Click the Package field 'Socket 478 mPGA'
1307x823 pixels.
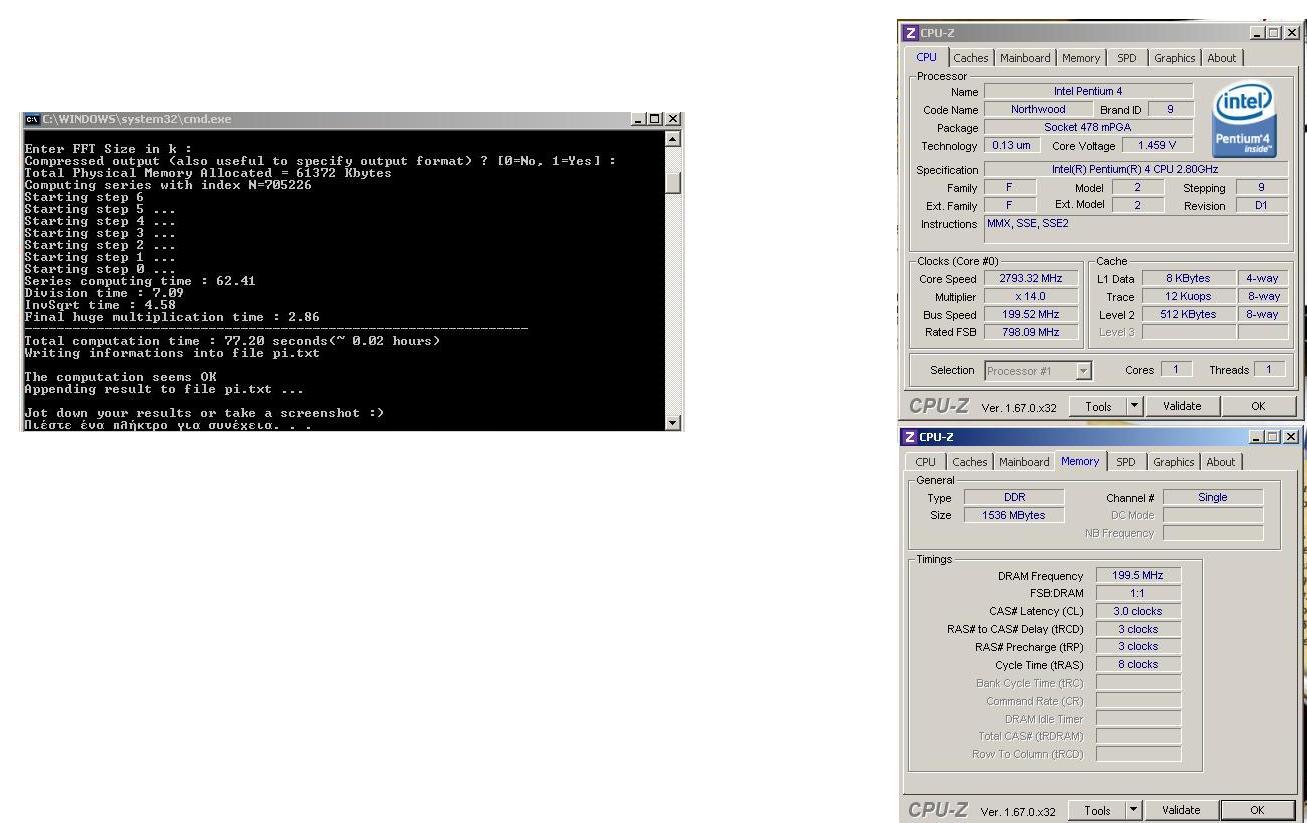coord(1088,128)
